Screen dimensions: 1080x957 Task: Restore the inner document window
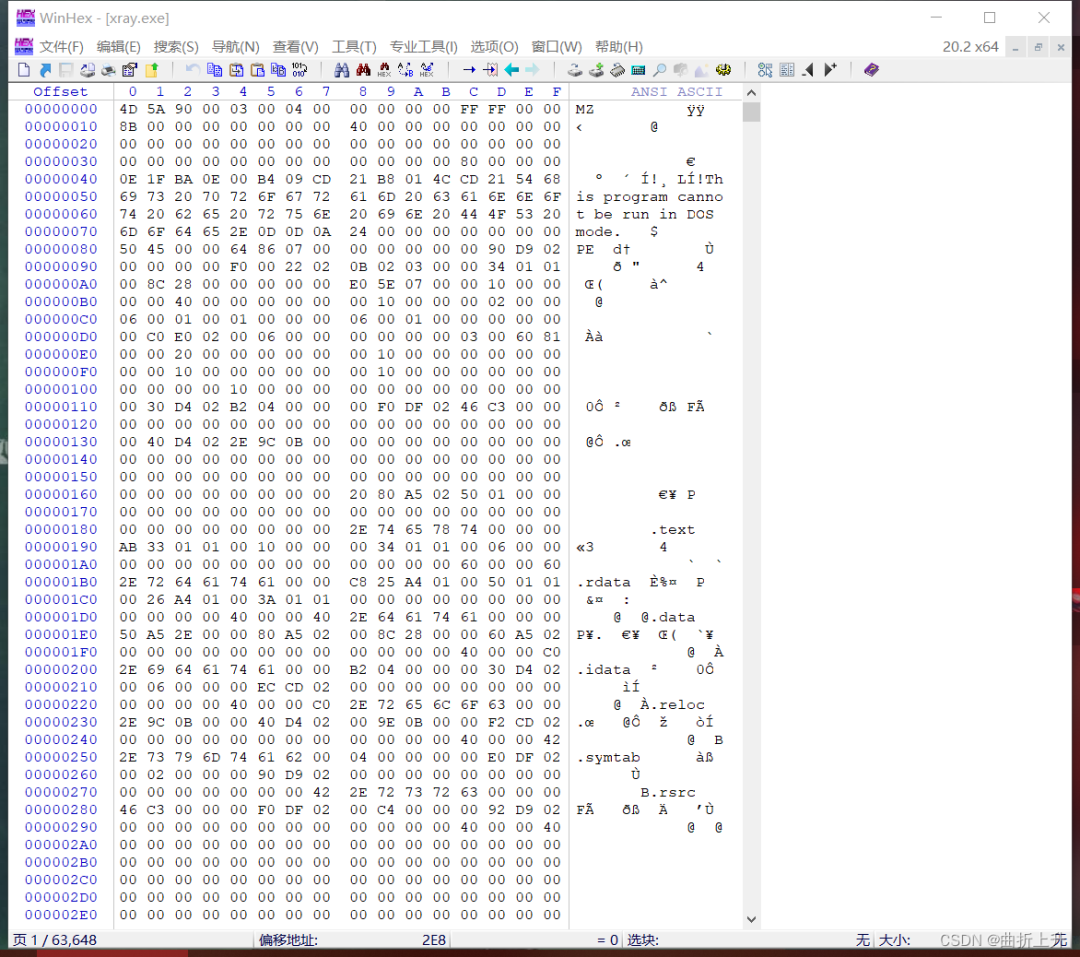click(x=1038, y=47)
